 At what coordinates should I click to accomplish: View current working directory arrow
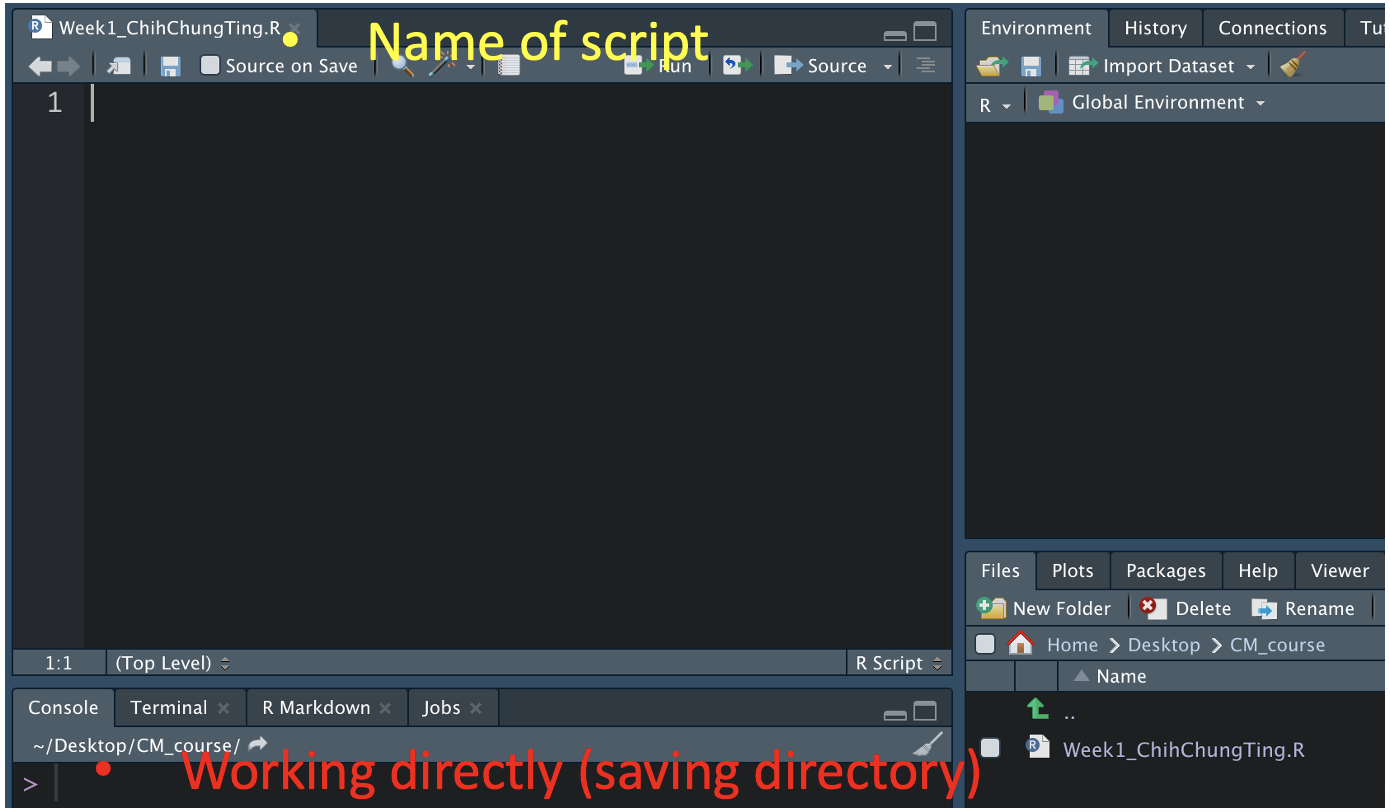(x=258, y=745)
